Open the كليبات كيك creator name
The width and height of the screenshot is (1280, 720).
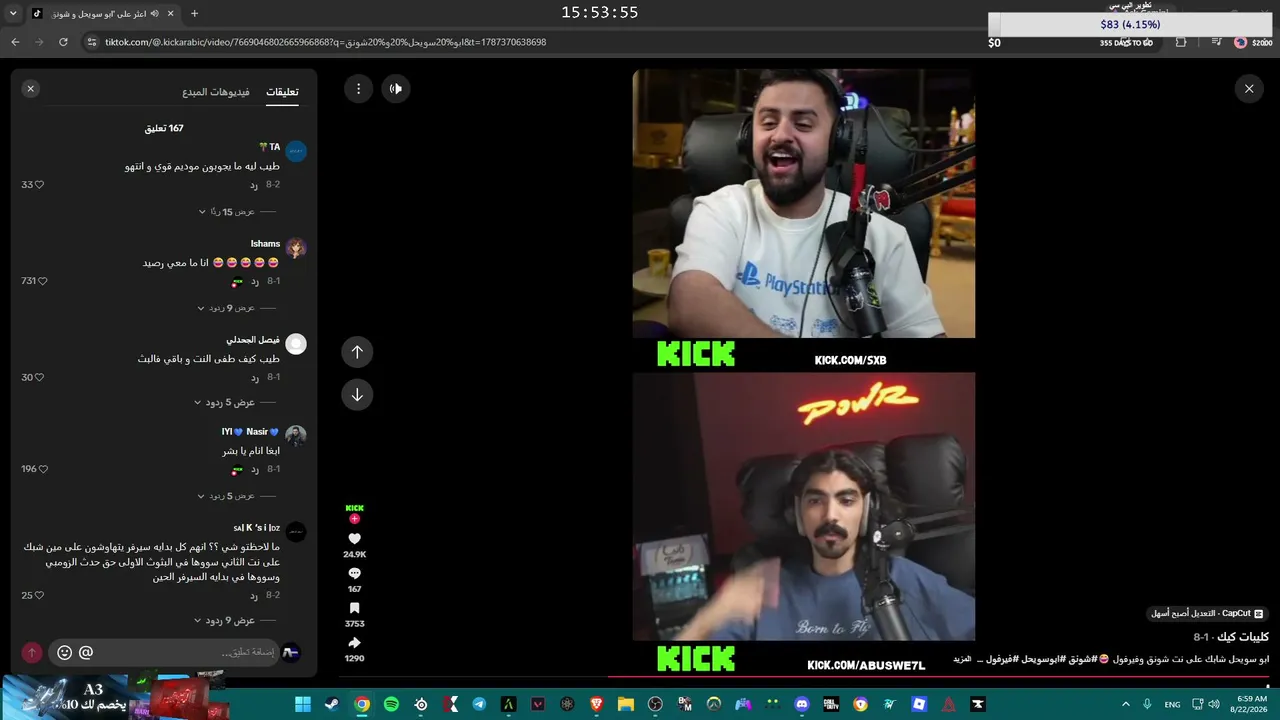pos(1243,637)
